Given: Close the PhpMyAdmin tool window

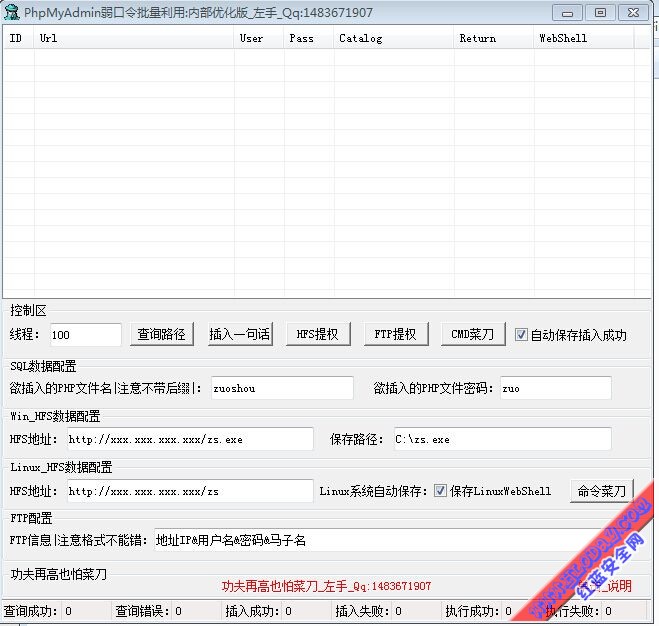Looking at the screenshot, I should 633,13.
